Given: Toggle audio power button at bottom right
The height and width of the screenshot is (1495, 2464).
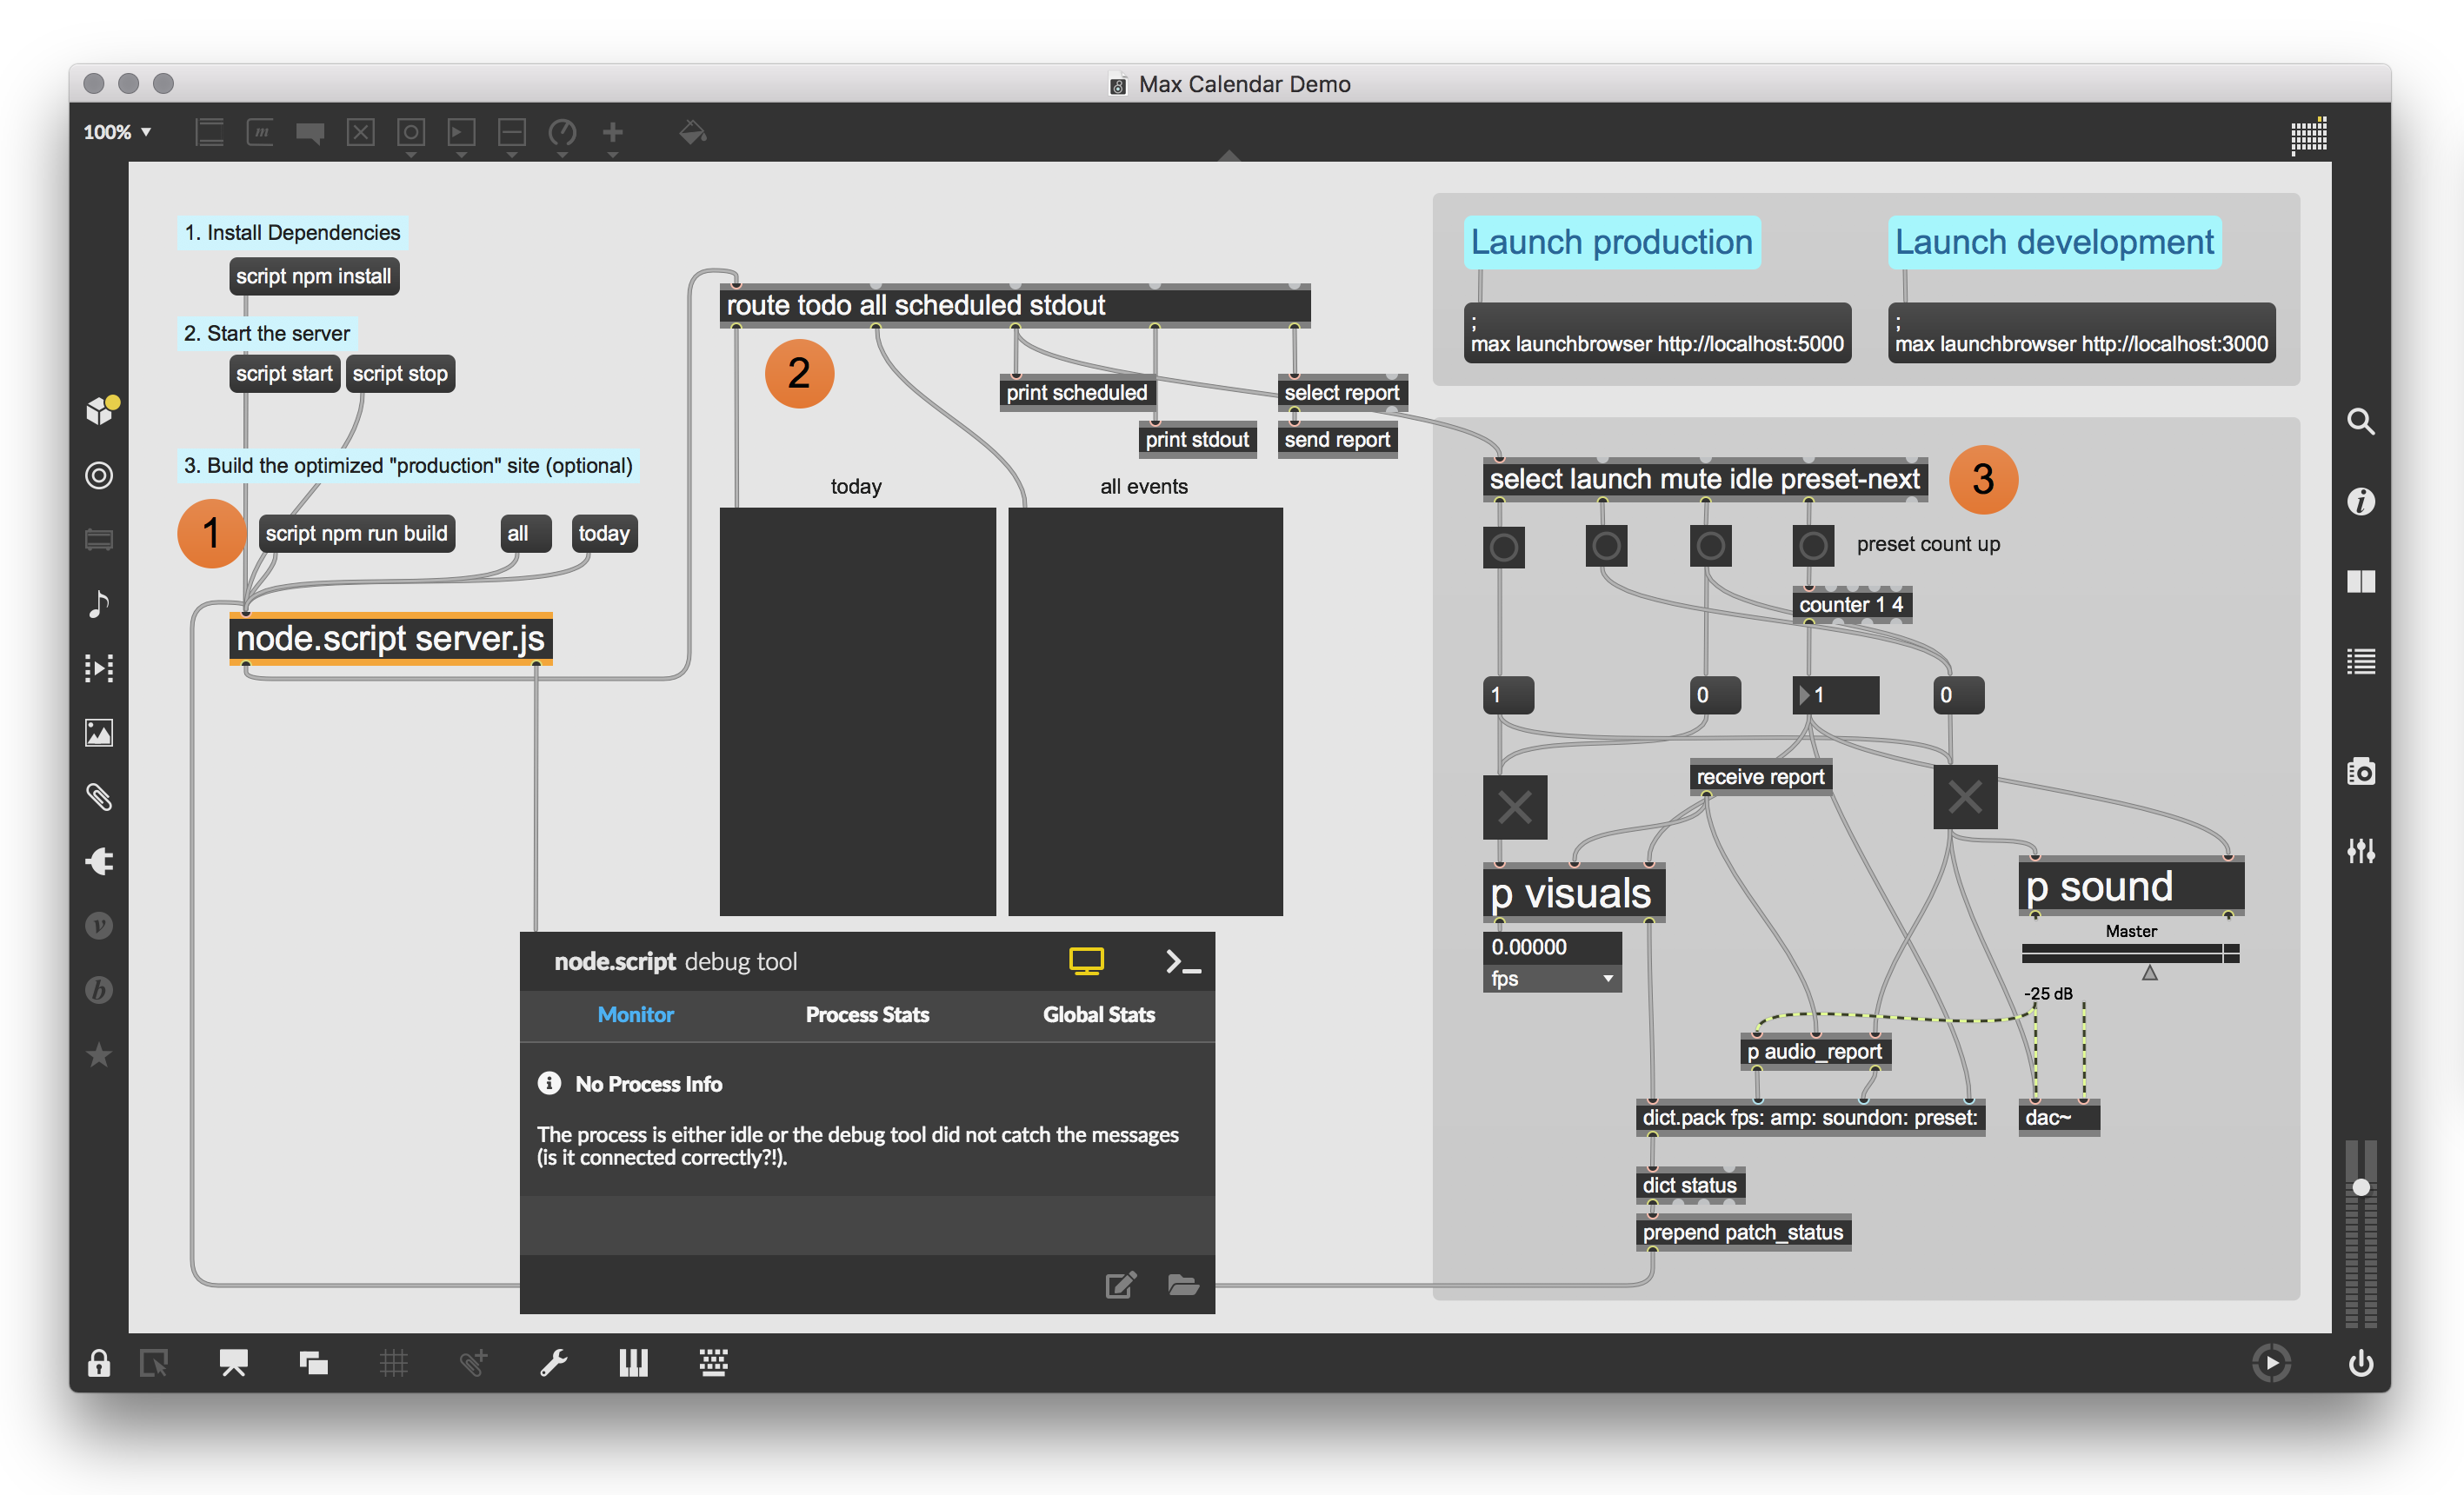Looking at the screenshot, I should pos(2360,1363).
